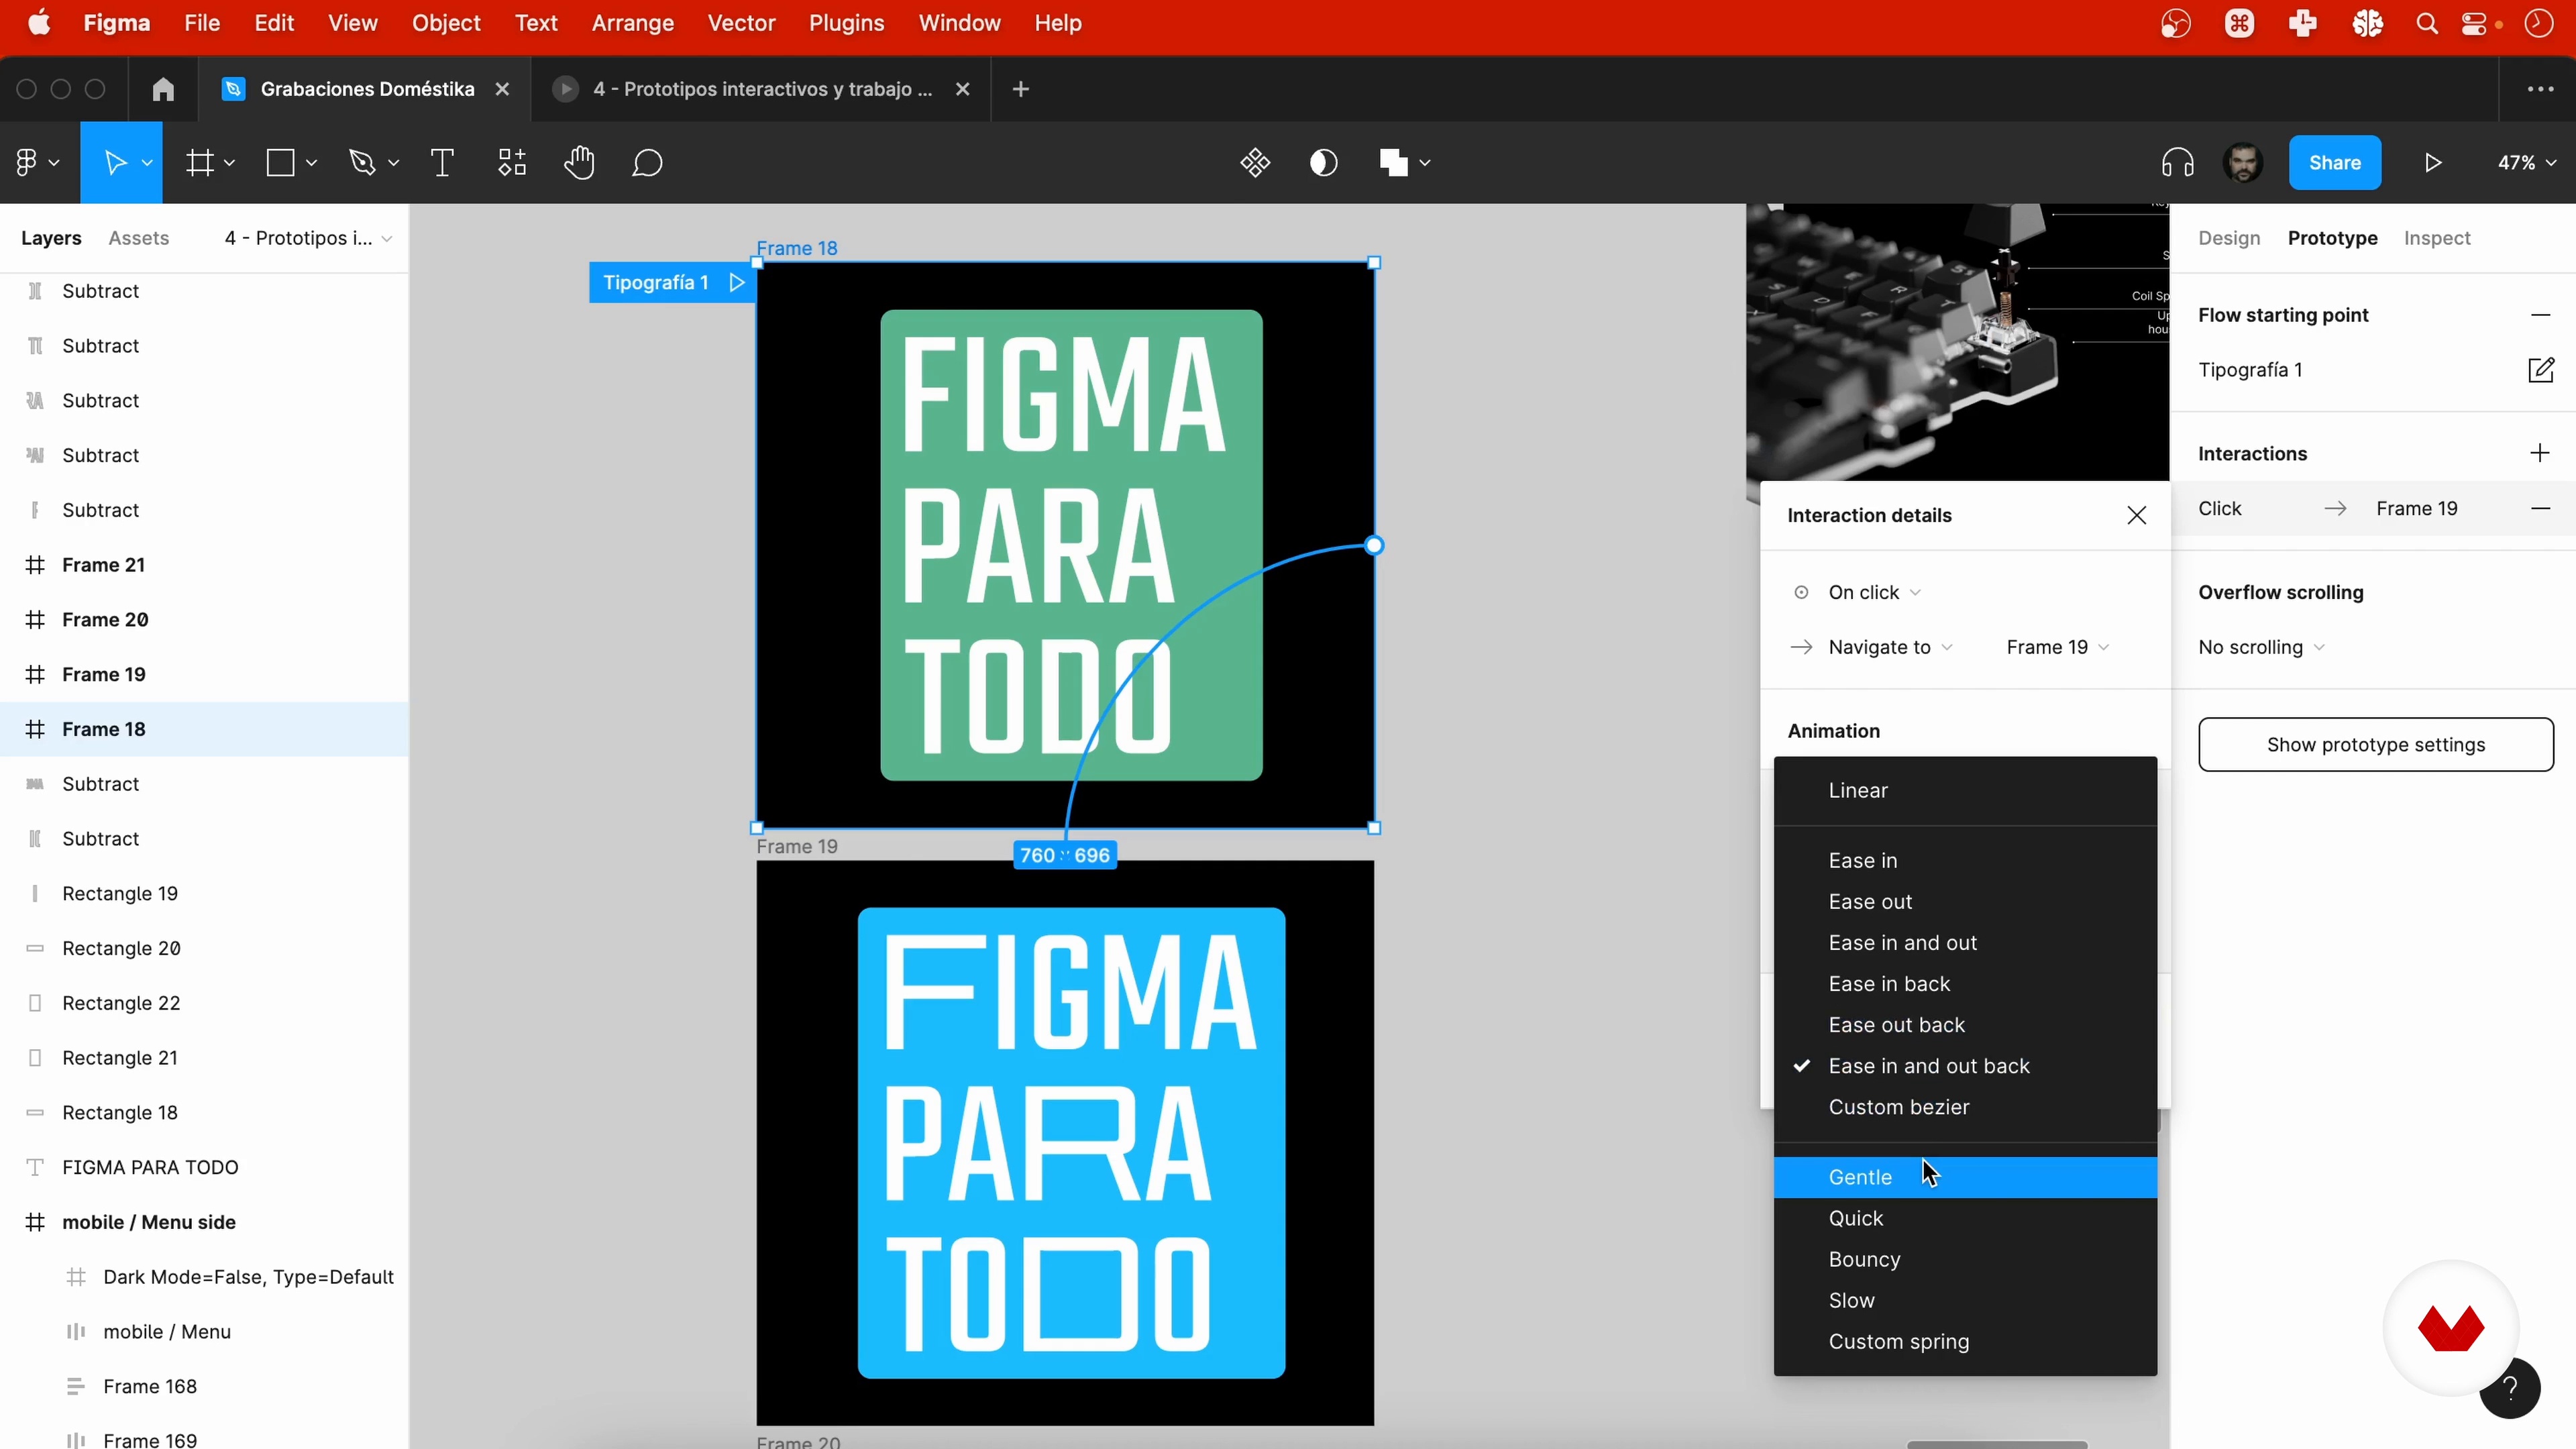Open the Plugins menu
Image resolution: width=2576 pixels, height=1449 pixels.
[x=846, y=23]
